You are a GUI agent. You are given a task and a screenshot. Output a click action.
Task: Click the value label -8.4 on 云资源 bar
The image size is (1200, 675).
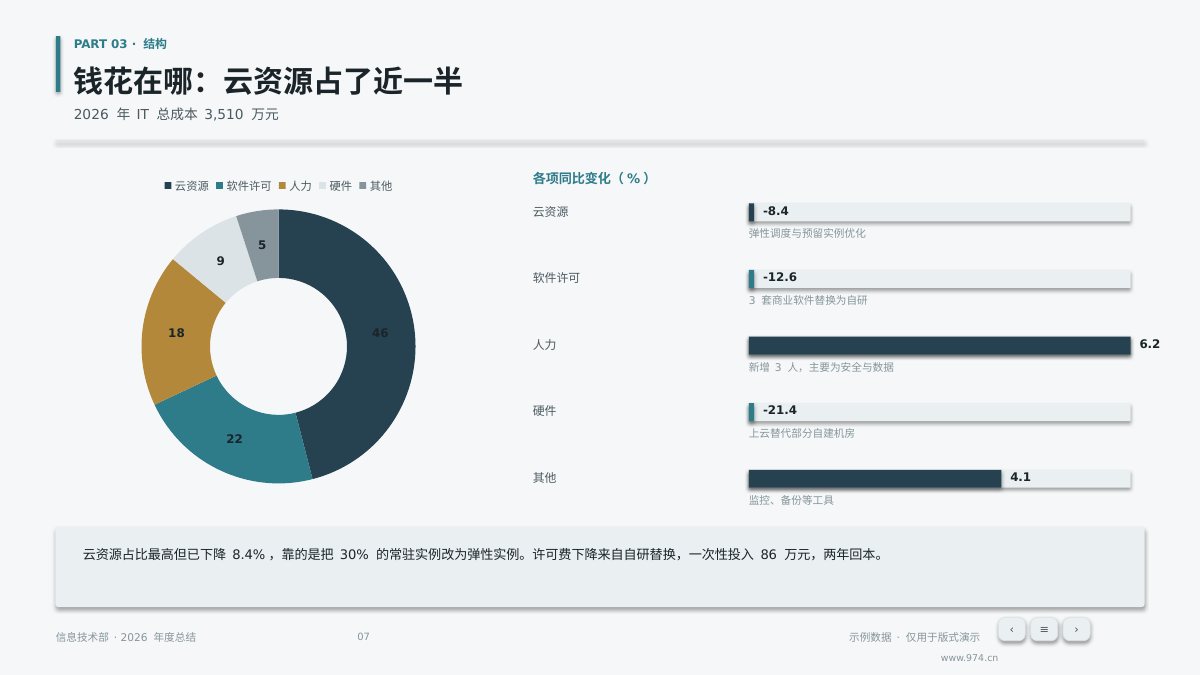click(x=776, y=211)
